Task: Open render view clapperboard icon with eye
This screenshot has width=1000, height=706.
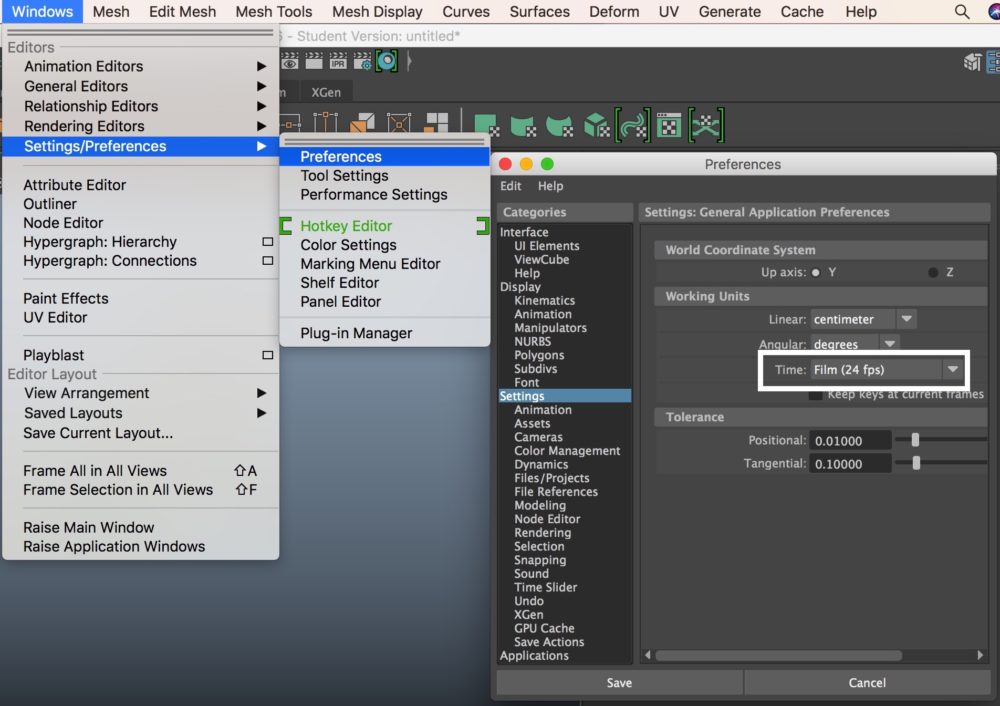Action: pyautogui.click(x=290, y=61)
